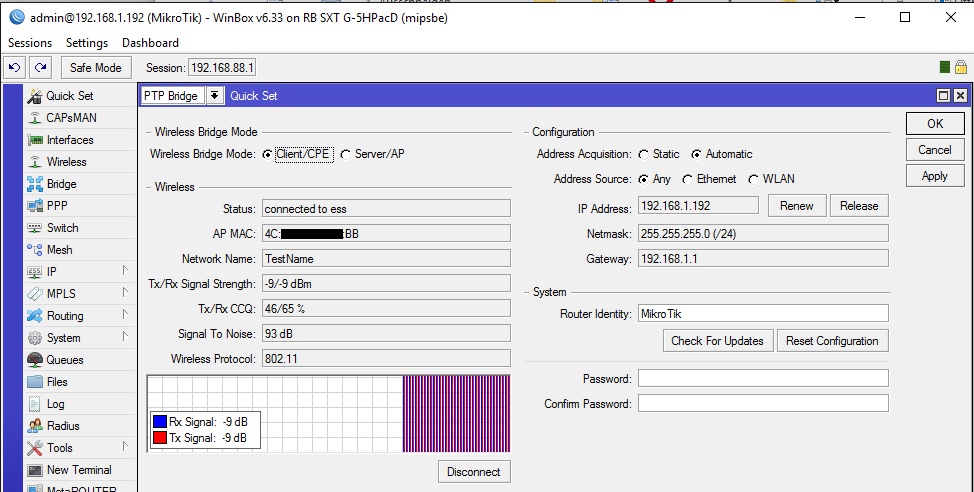Click the padlock icon at top right
Screen dimensions: 974x492
point(961,67)
